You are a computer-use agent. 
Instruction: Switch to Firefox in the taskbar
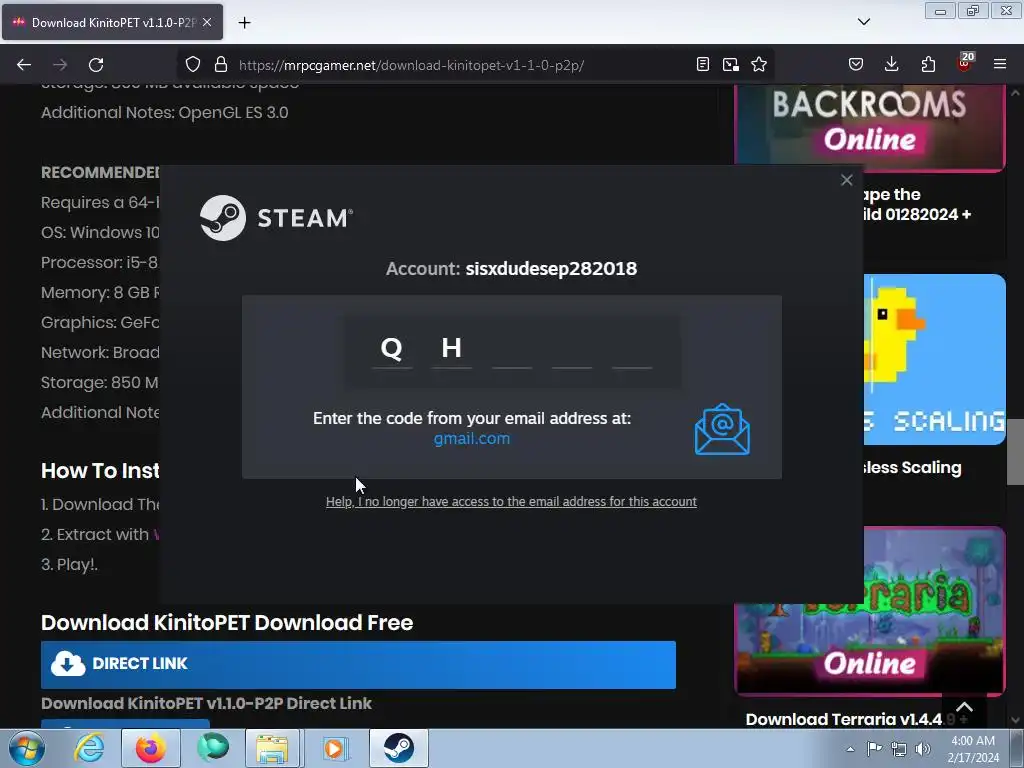tap(151, 748)
